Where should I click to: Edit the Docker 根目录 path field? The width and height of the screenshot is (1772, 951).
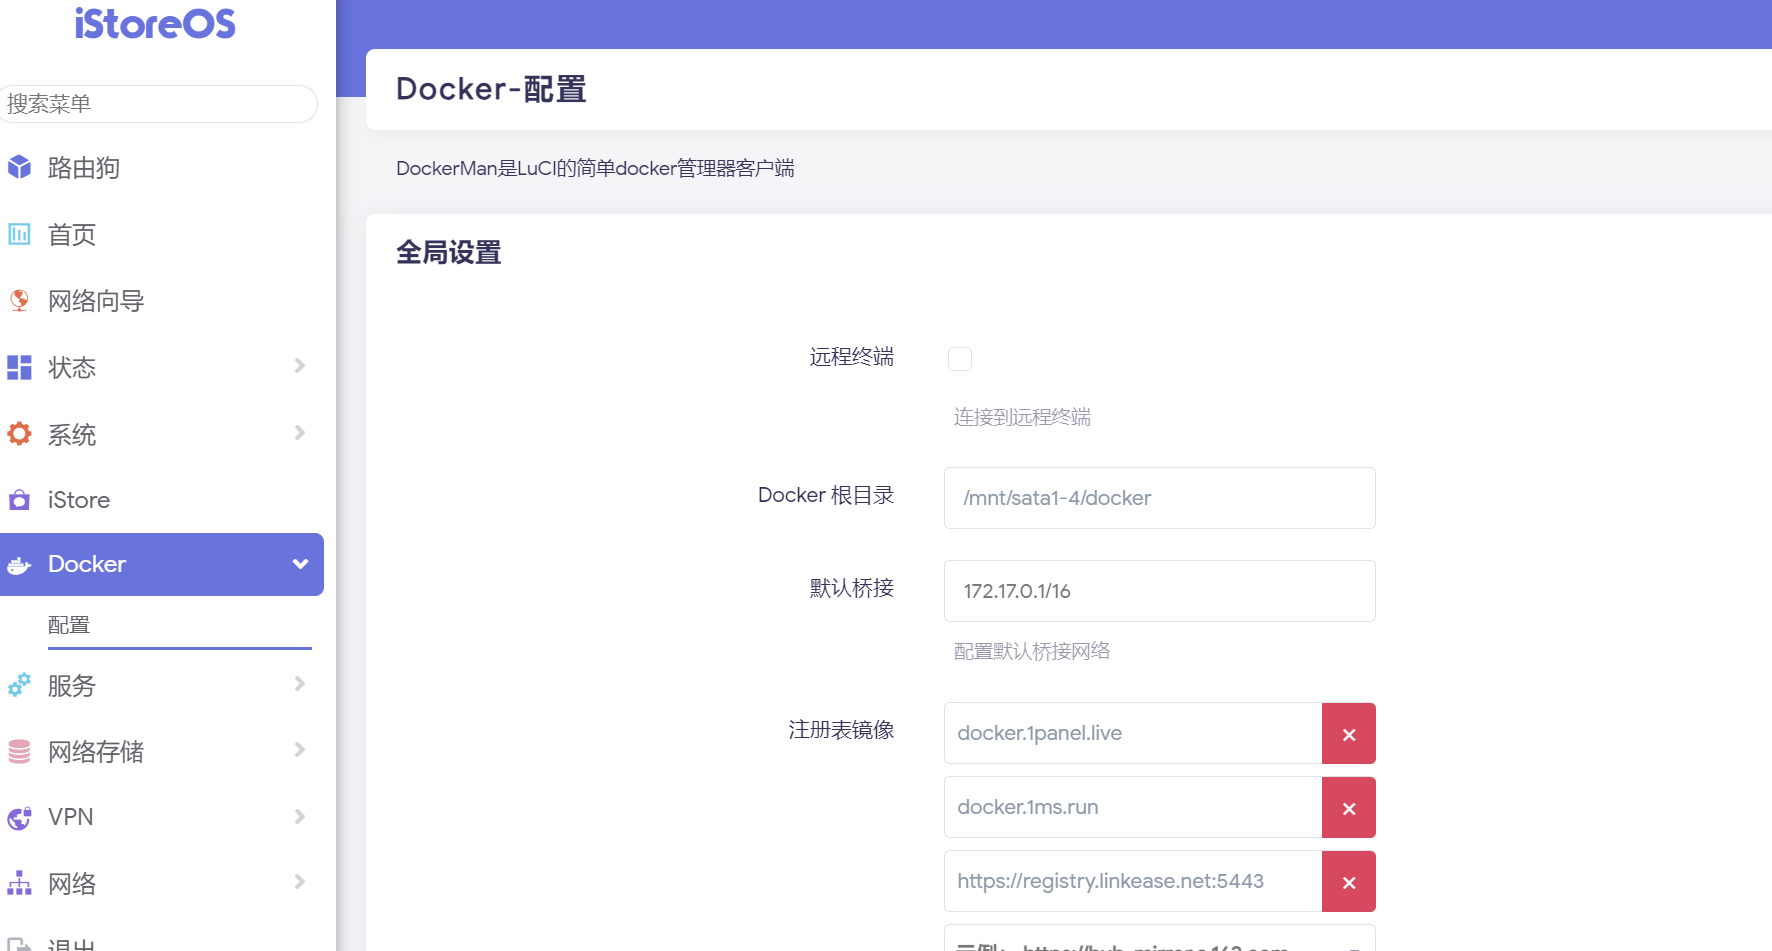pyautogui.click(x=1160, y=498)
